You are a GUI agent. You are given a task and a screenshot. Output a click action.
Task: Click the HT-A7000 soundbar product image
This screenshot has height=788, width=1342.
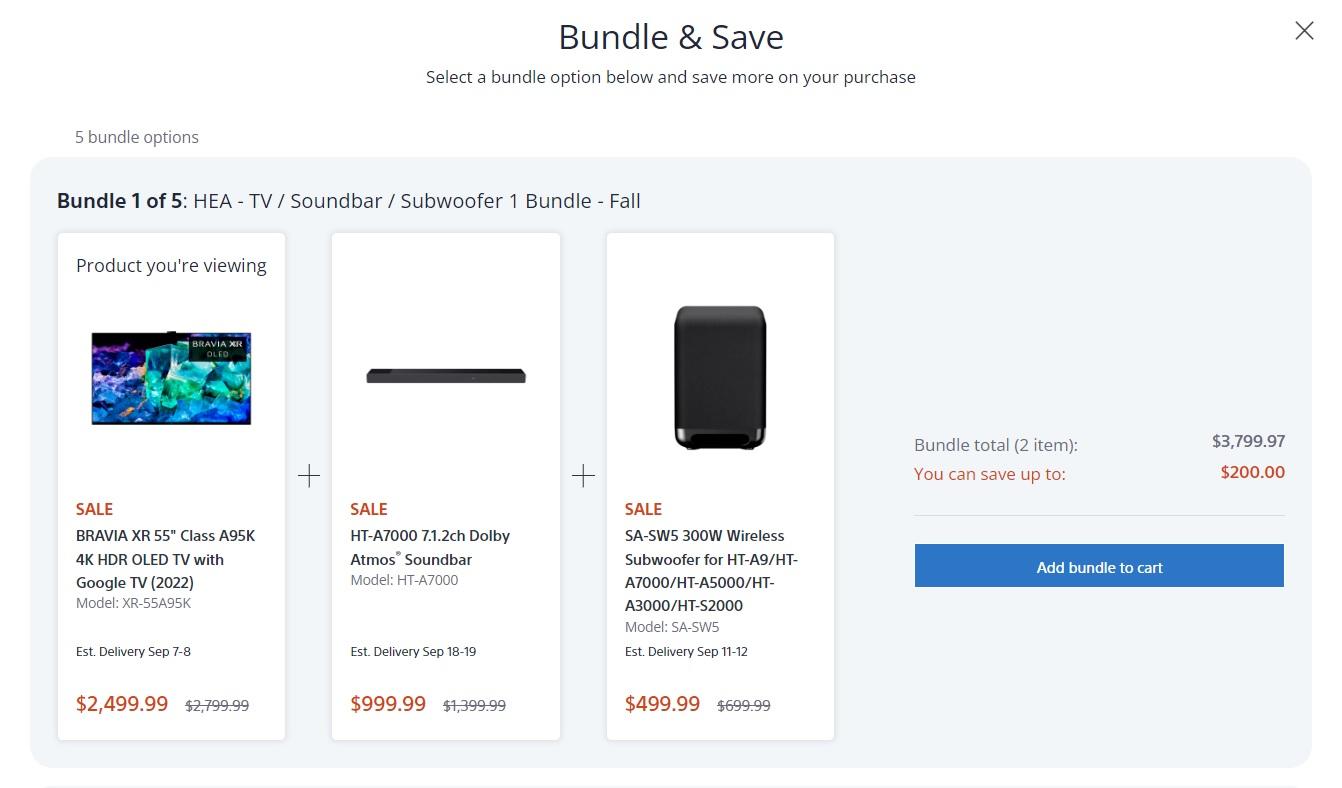(446, 376)
